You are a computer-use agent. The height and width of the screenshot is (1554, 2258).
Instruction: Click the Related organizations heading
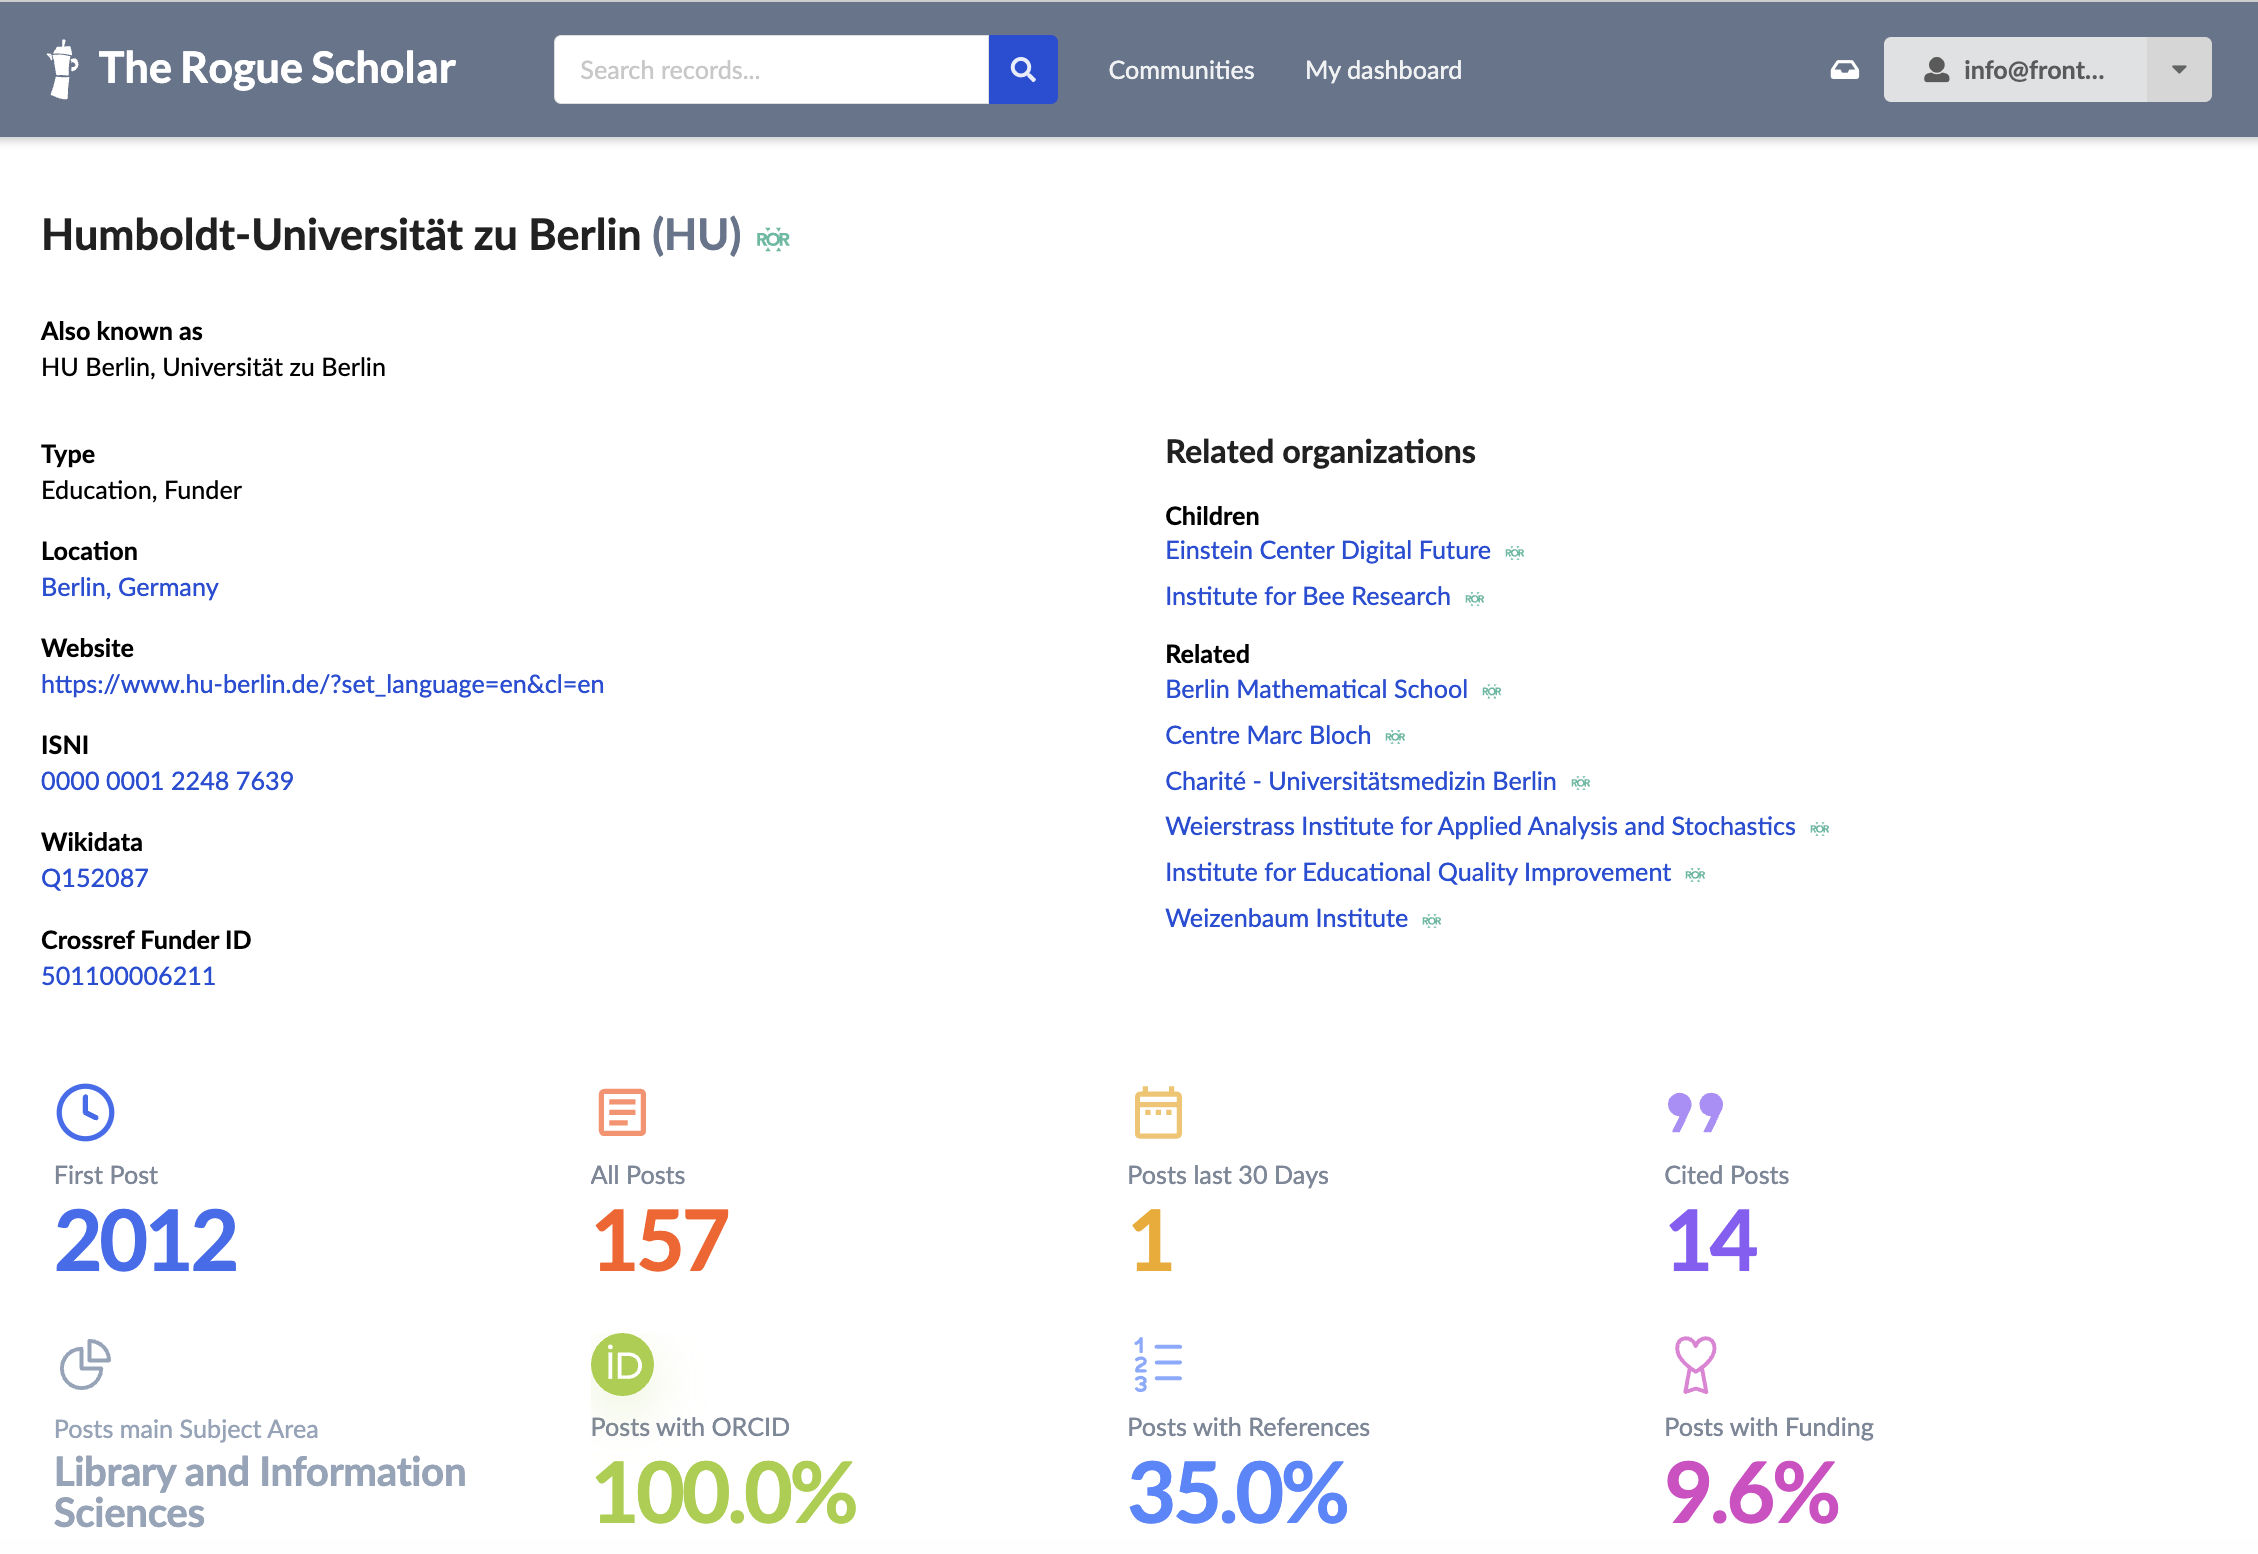(1320, 452)
